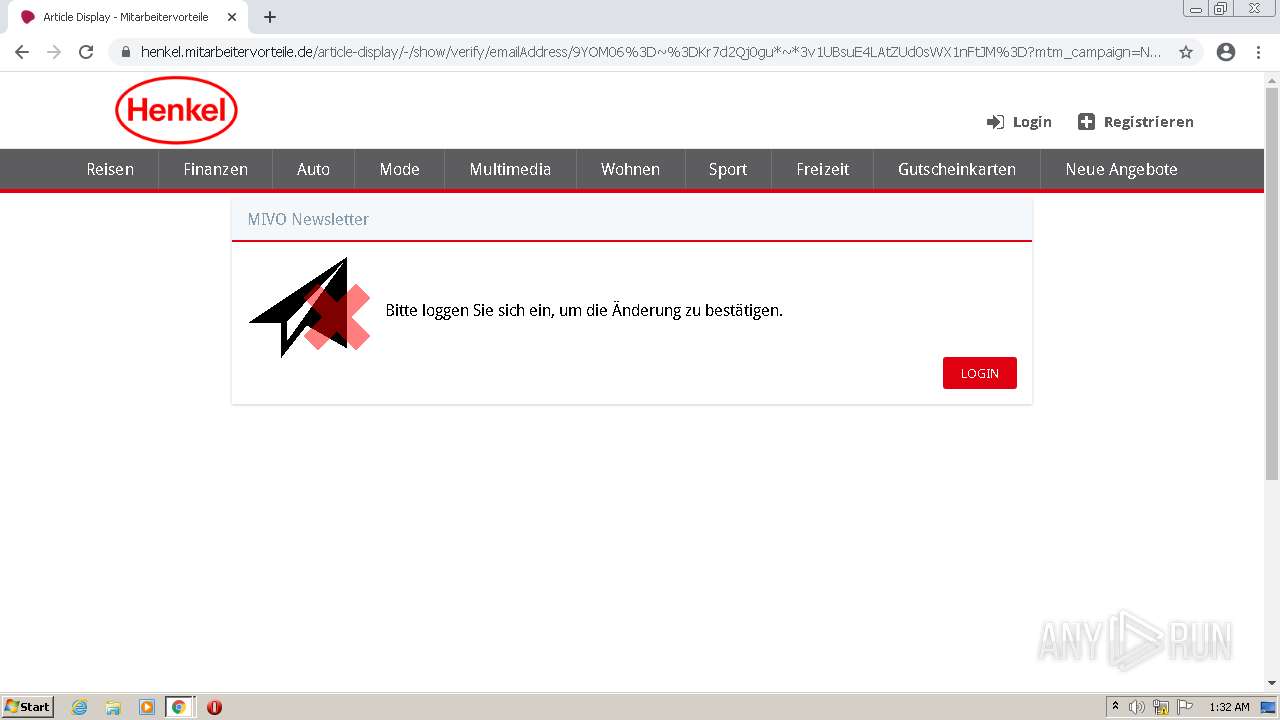The height and width of the screenshot is (720, 1280).
Task: Click the browser forward arrow
Action: click(x=54, y=52)
